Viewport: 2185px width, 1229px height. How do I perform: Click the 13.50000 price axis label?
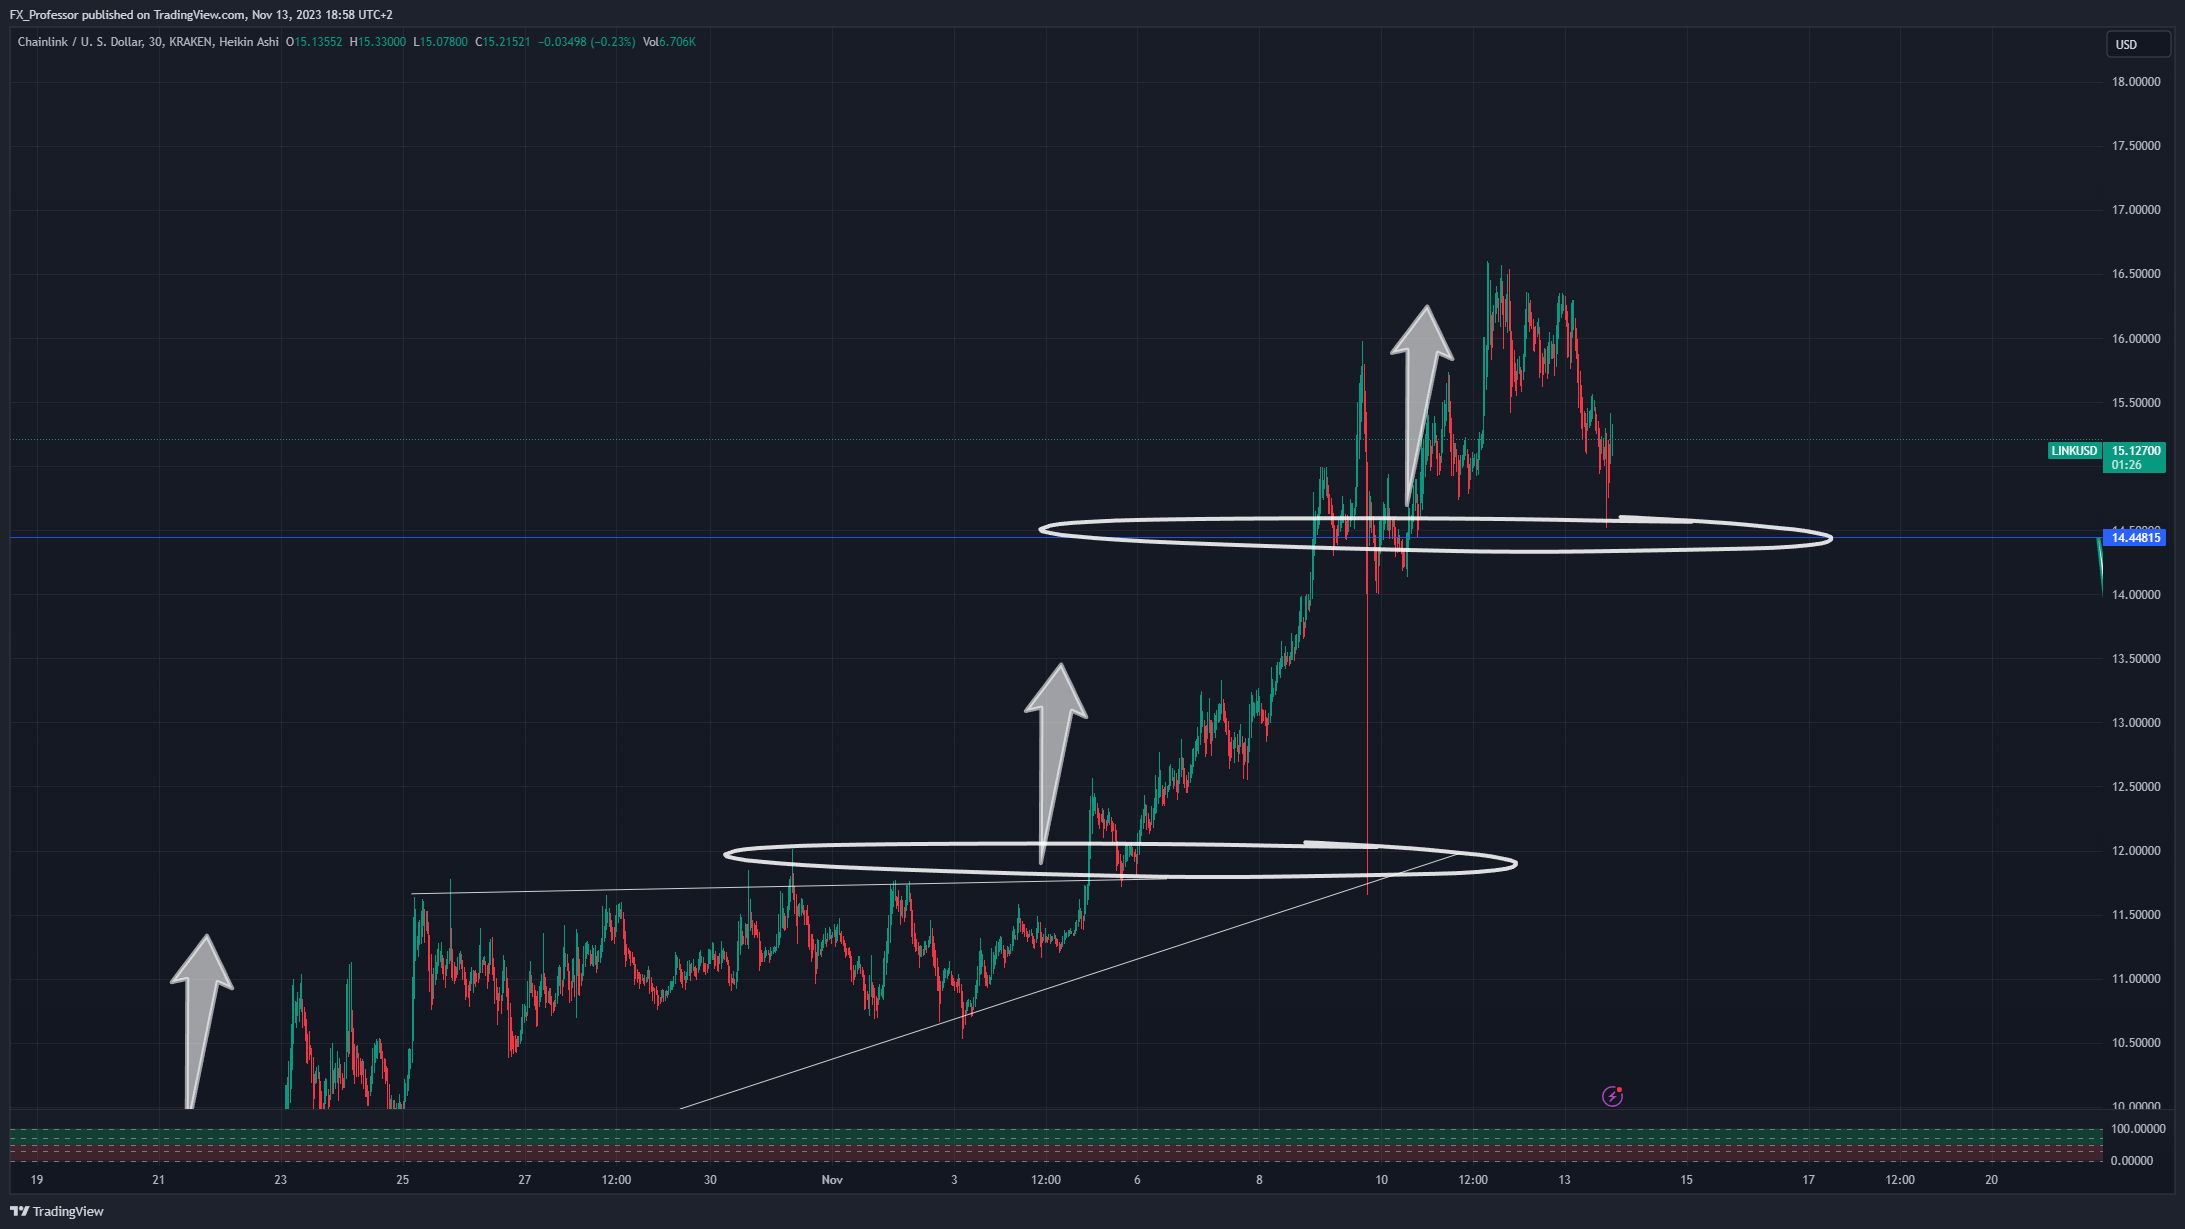pyautogui.click(x=2136, y=659)
